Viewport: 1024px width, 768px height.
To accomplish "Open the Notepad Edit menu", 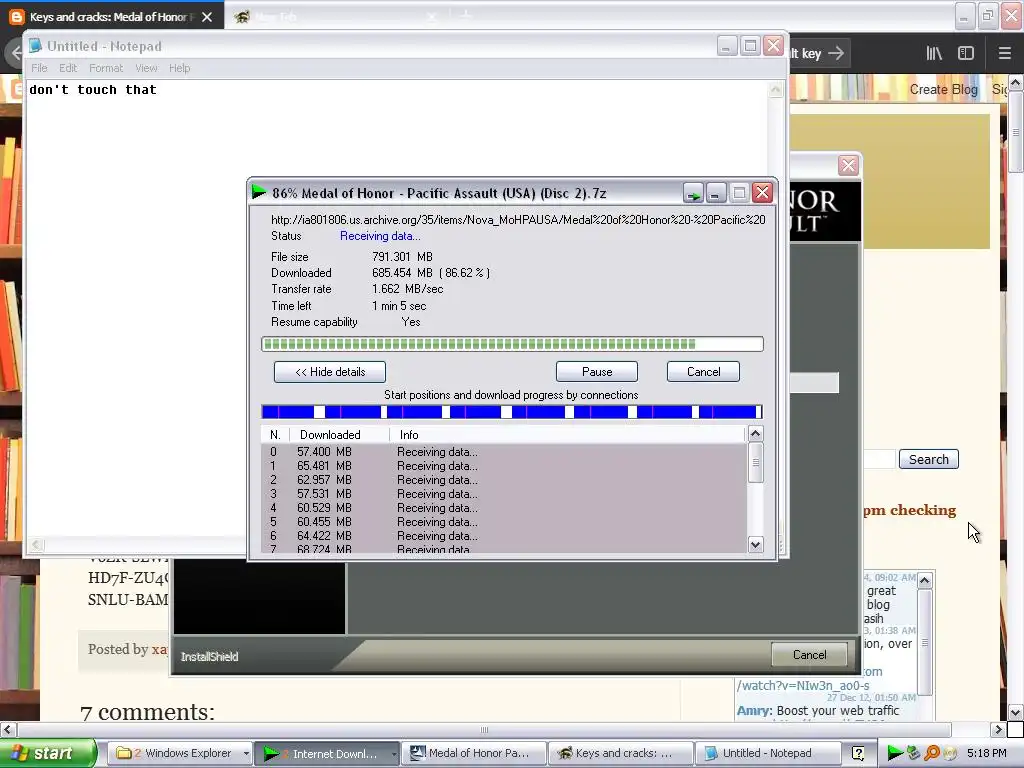I will coord(68,68).
